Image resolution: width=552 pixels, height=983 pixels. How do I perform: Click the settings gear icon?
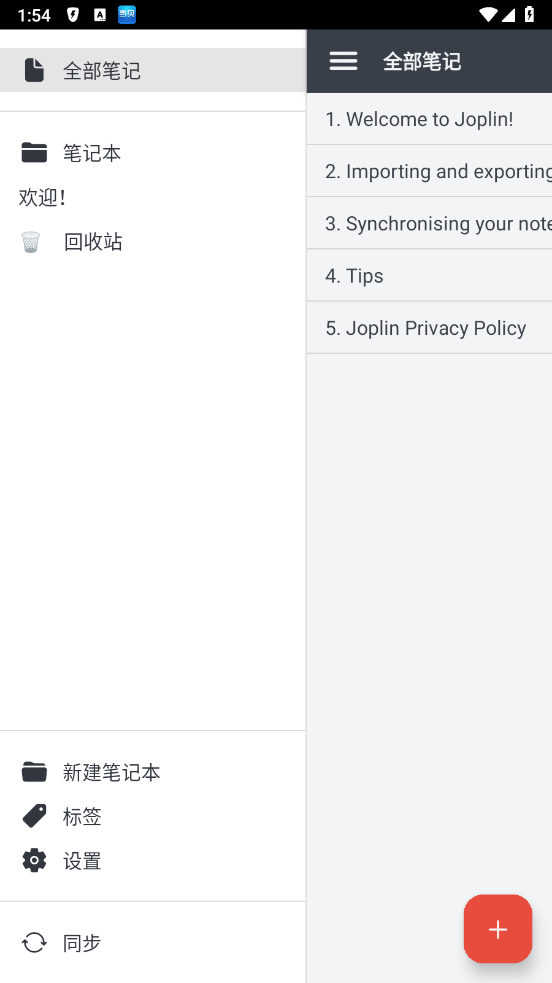[x=34, y=861]
